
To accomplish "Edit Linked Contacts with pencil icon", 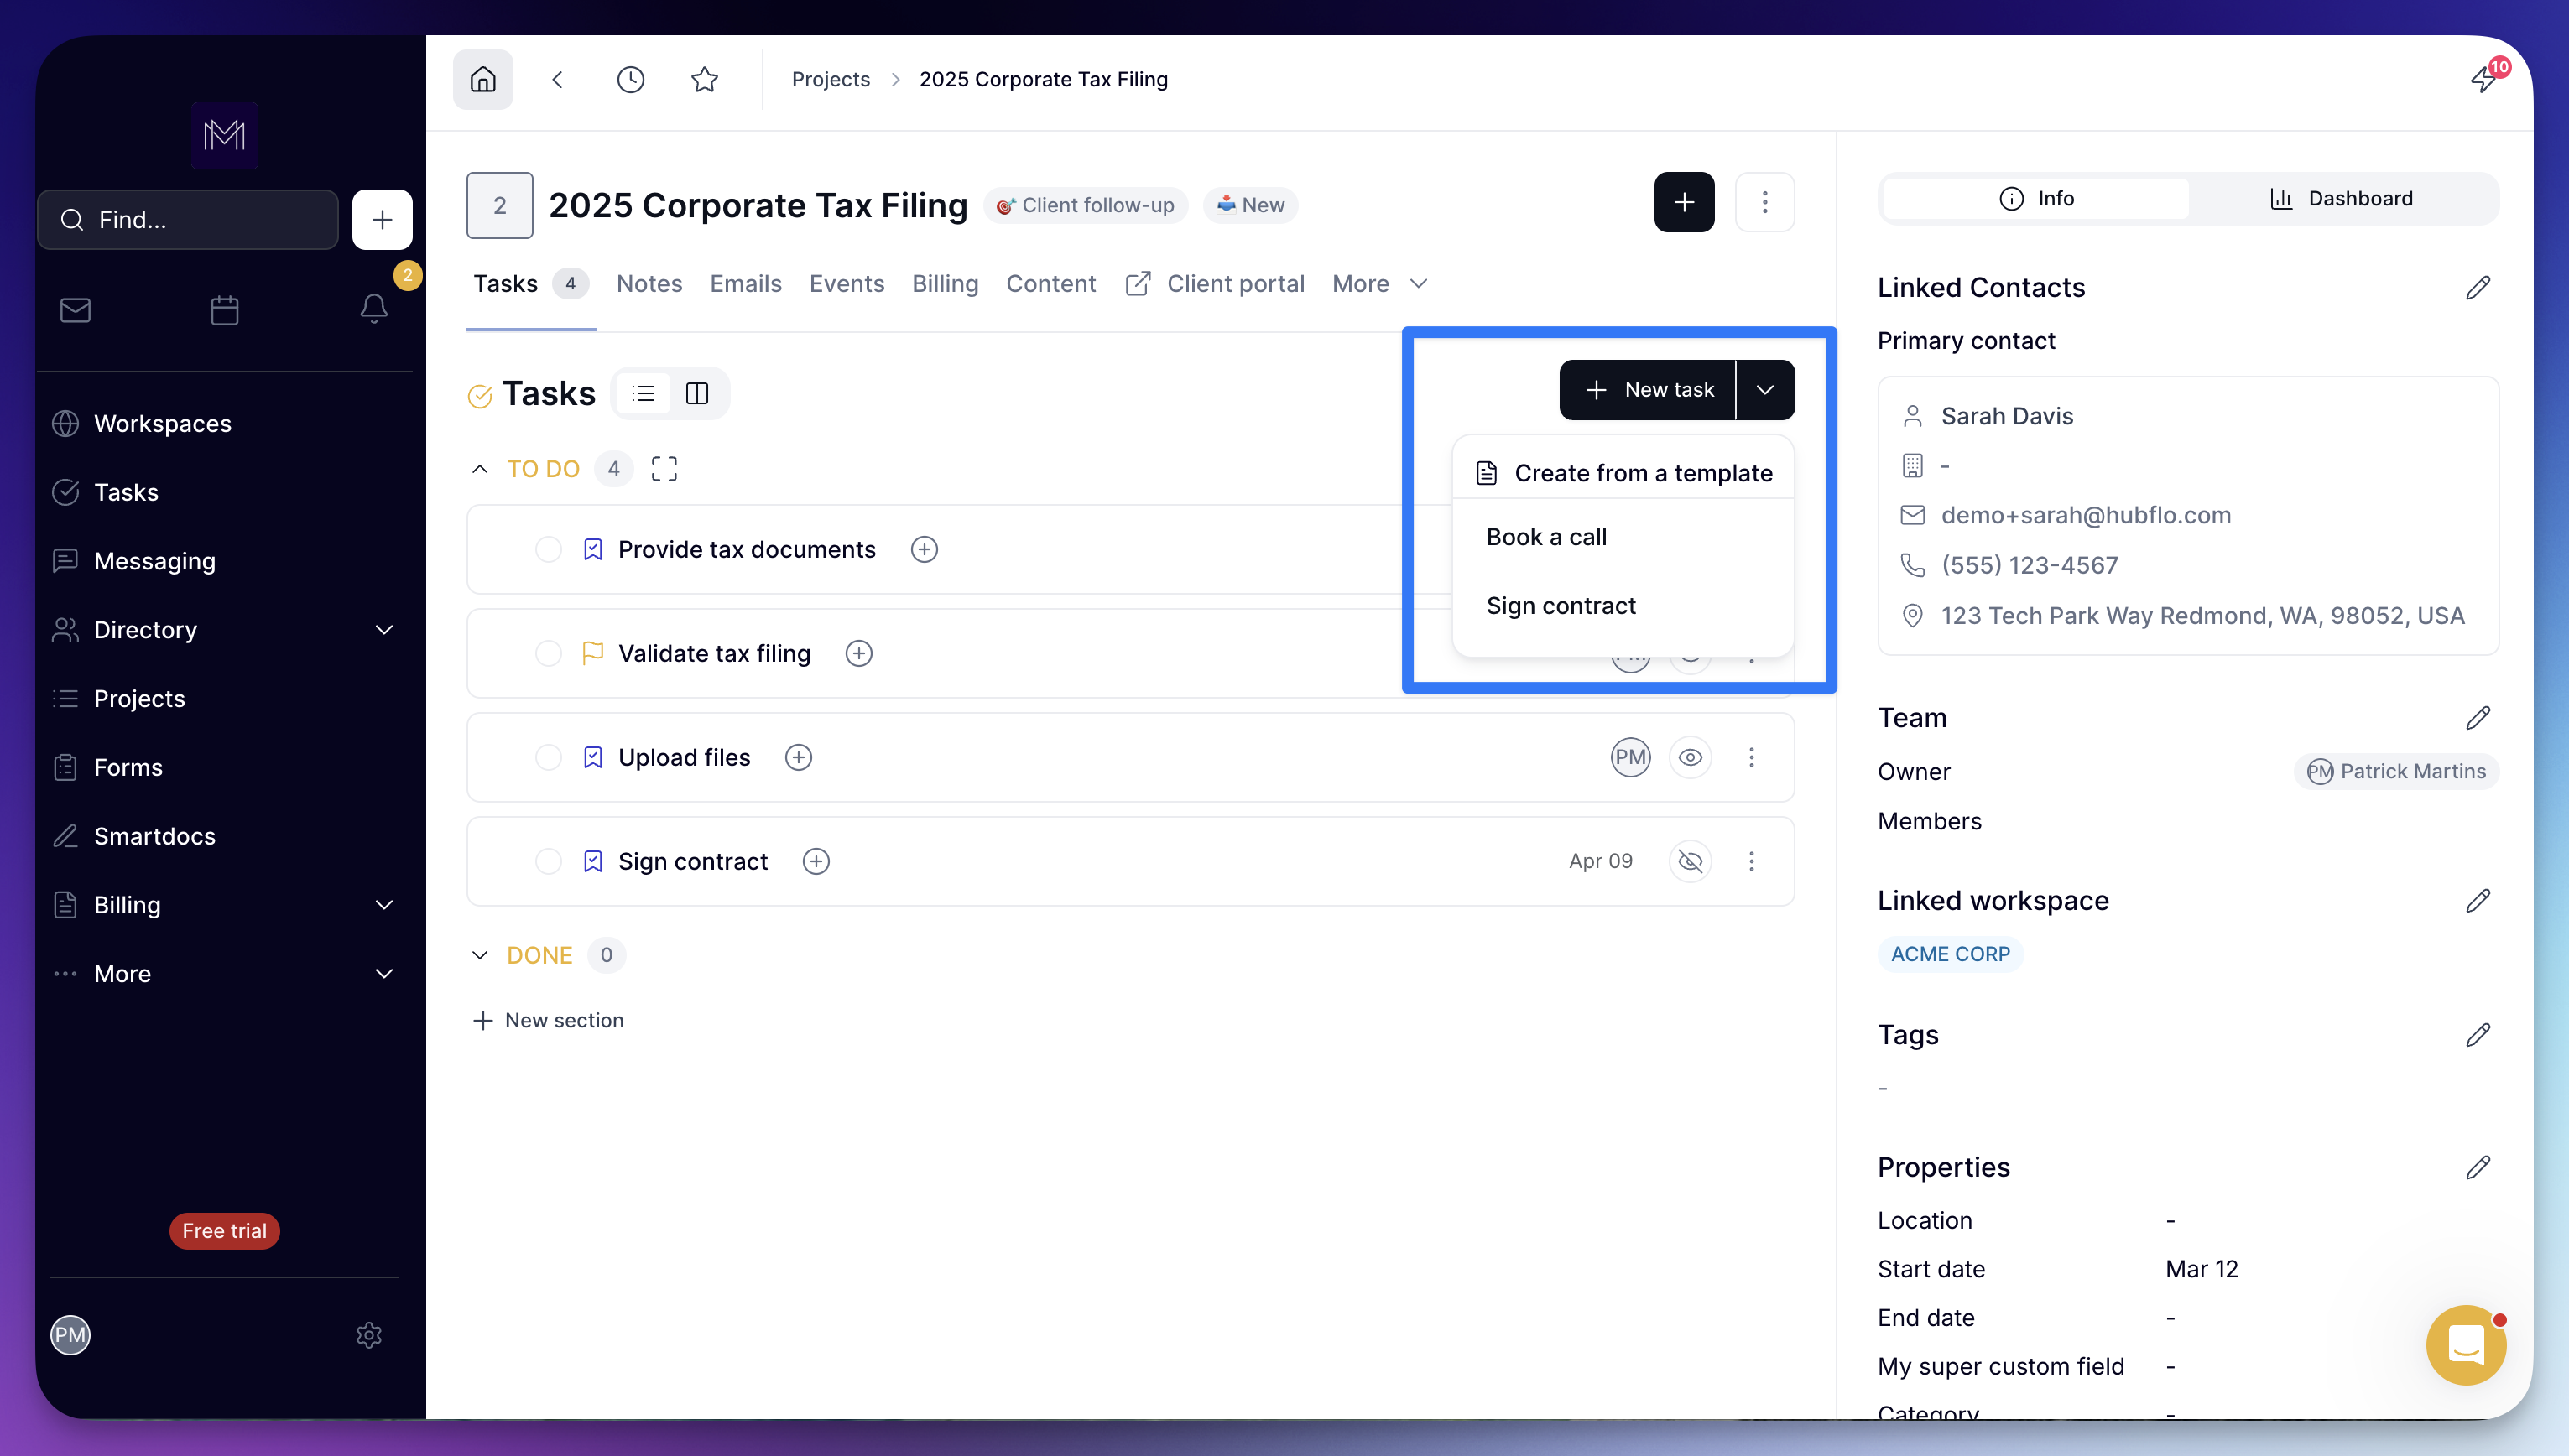I will 2478,288.
